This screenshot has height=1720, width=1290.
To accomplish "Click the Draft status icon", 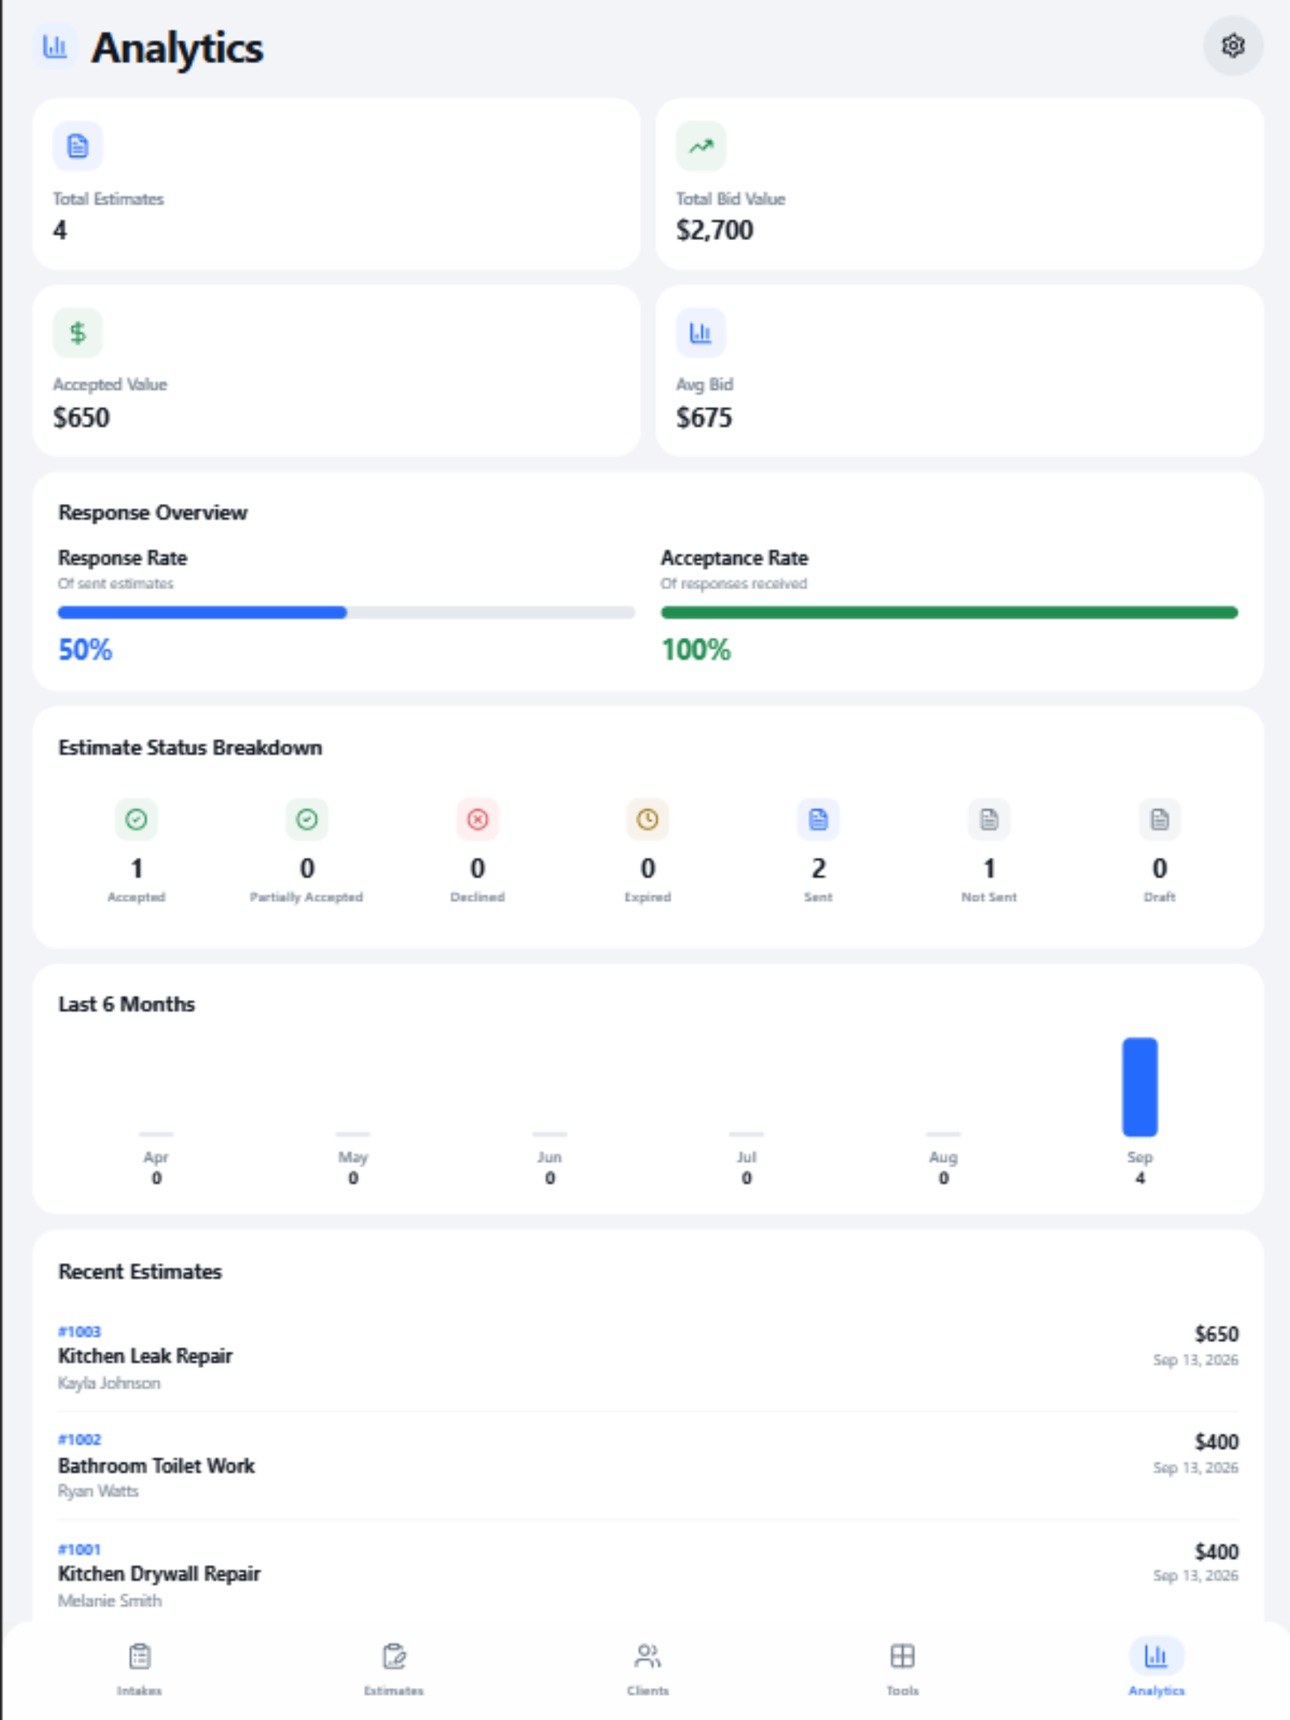I will 1160,819.
